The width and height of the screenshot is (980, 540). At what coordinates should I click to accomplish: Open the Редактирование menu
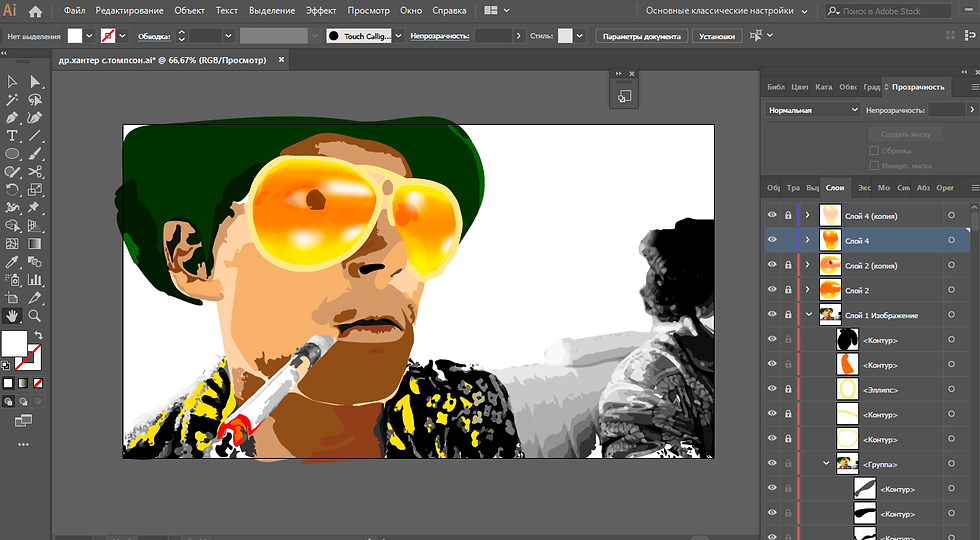(129, 11)
